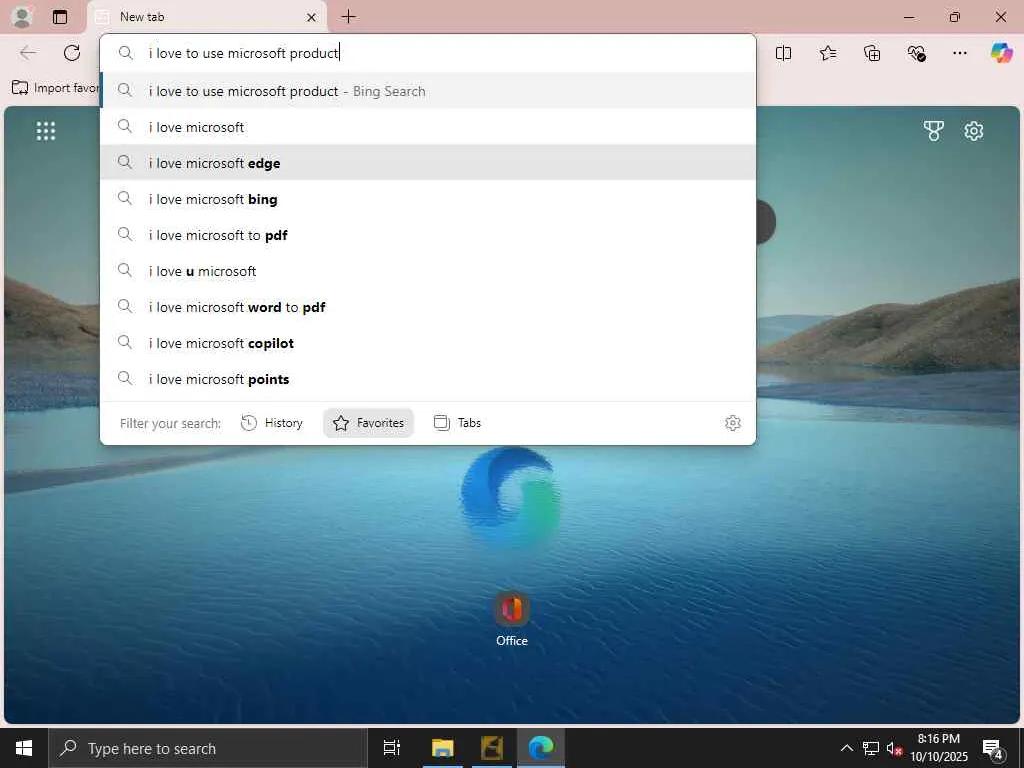Choose 'i love microsoft copilot' suggestion

coord(428,342)
